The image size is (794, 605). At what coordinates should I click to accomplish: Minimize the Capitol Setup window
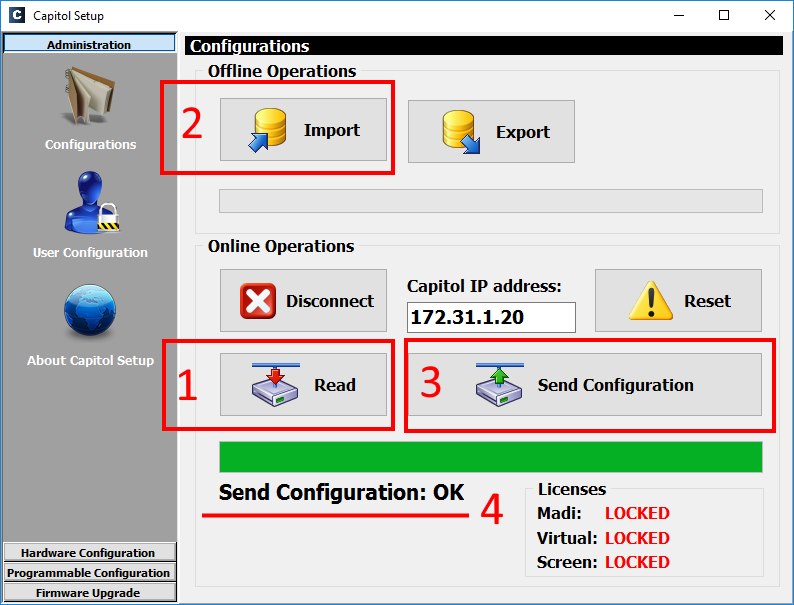[x=679, y=15]
